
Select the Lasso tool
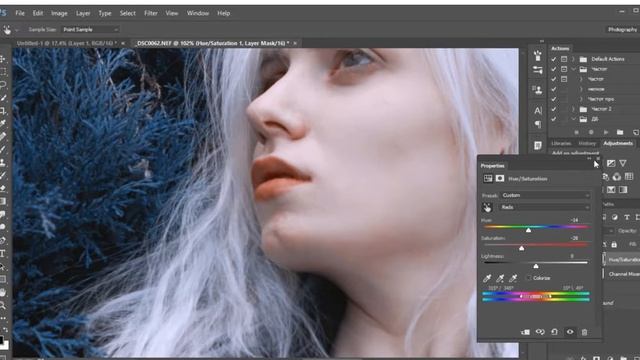click(x=2, y=85)
